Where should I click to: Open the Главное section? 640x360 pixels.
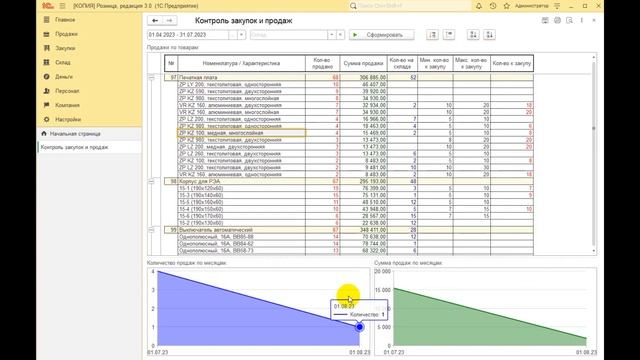pyautogui.click(x=65, y=20)
